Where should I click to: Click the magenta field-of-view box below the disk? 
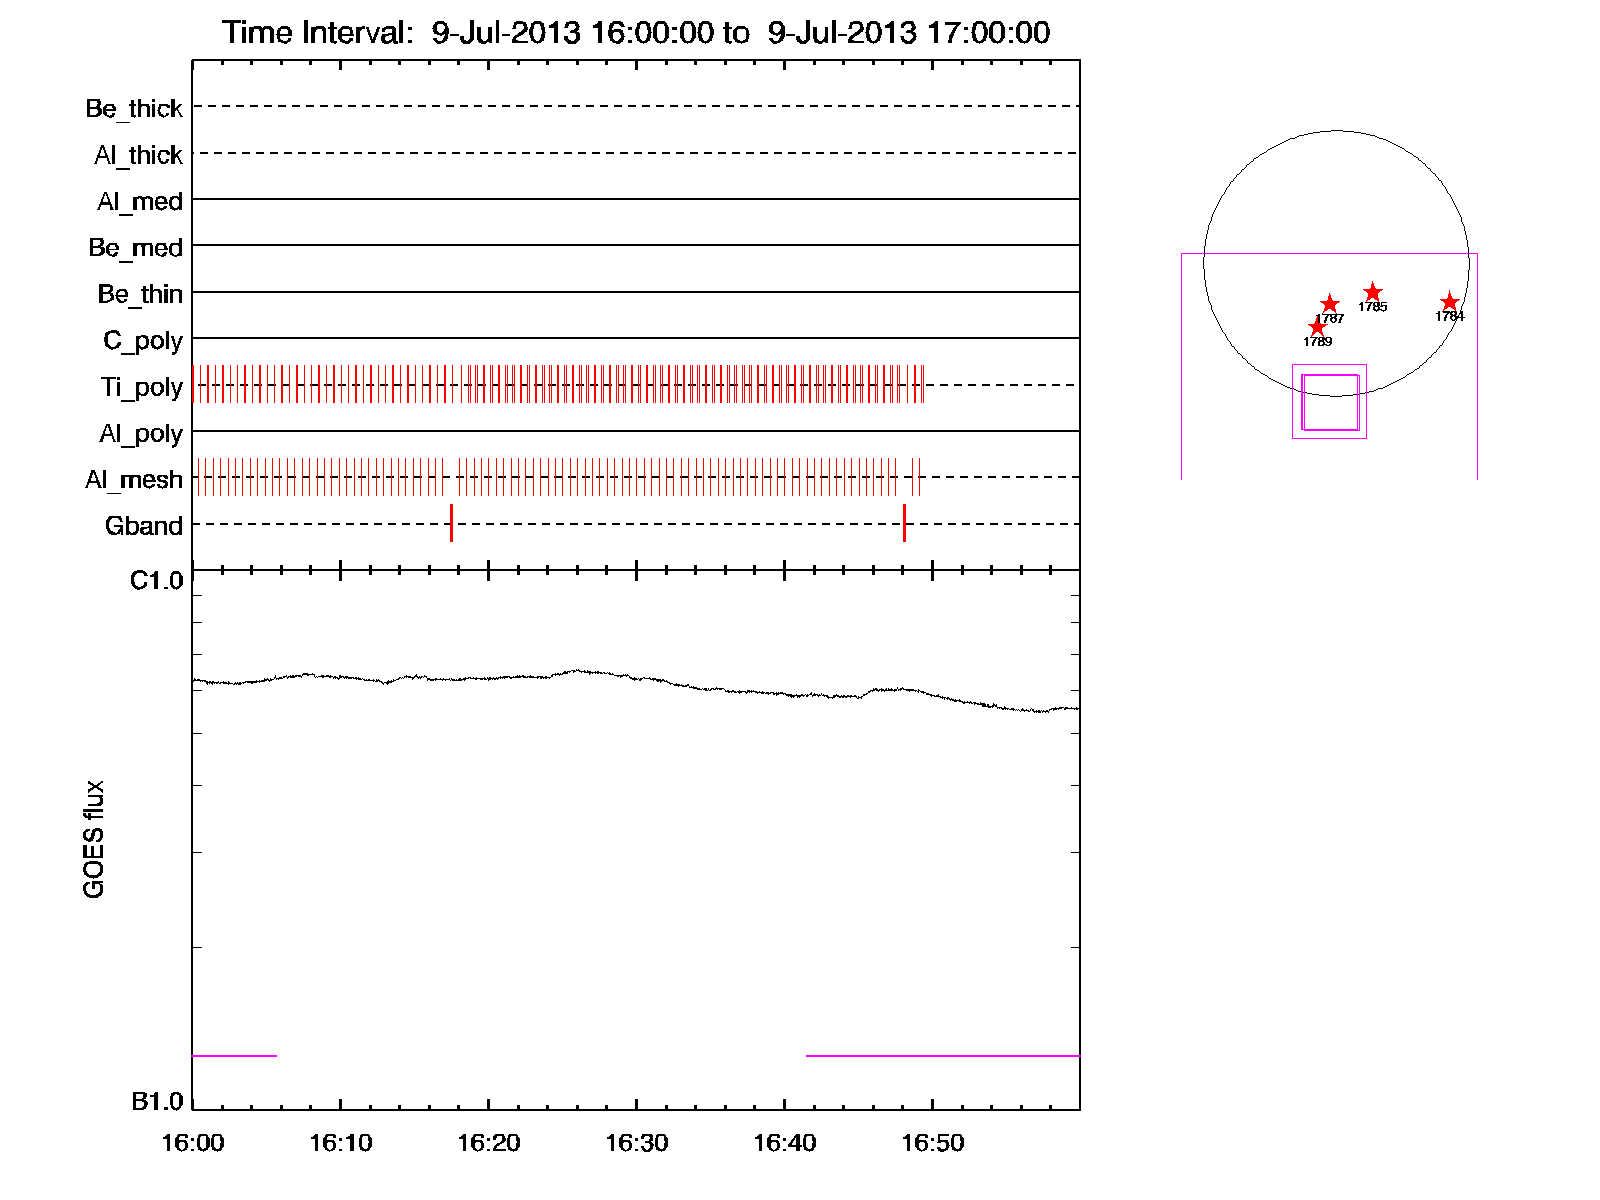click(x=1329, y=402)
